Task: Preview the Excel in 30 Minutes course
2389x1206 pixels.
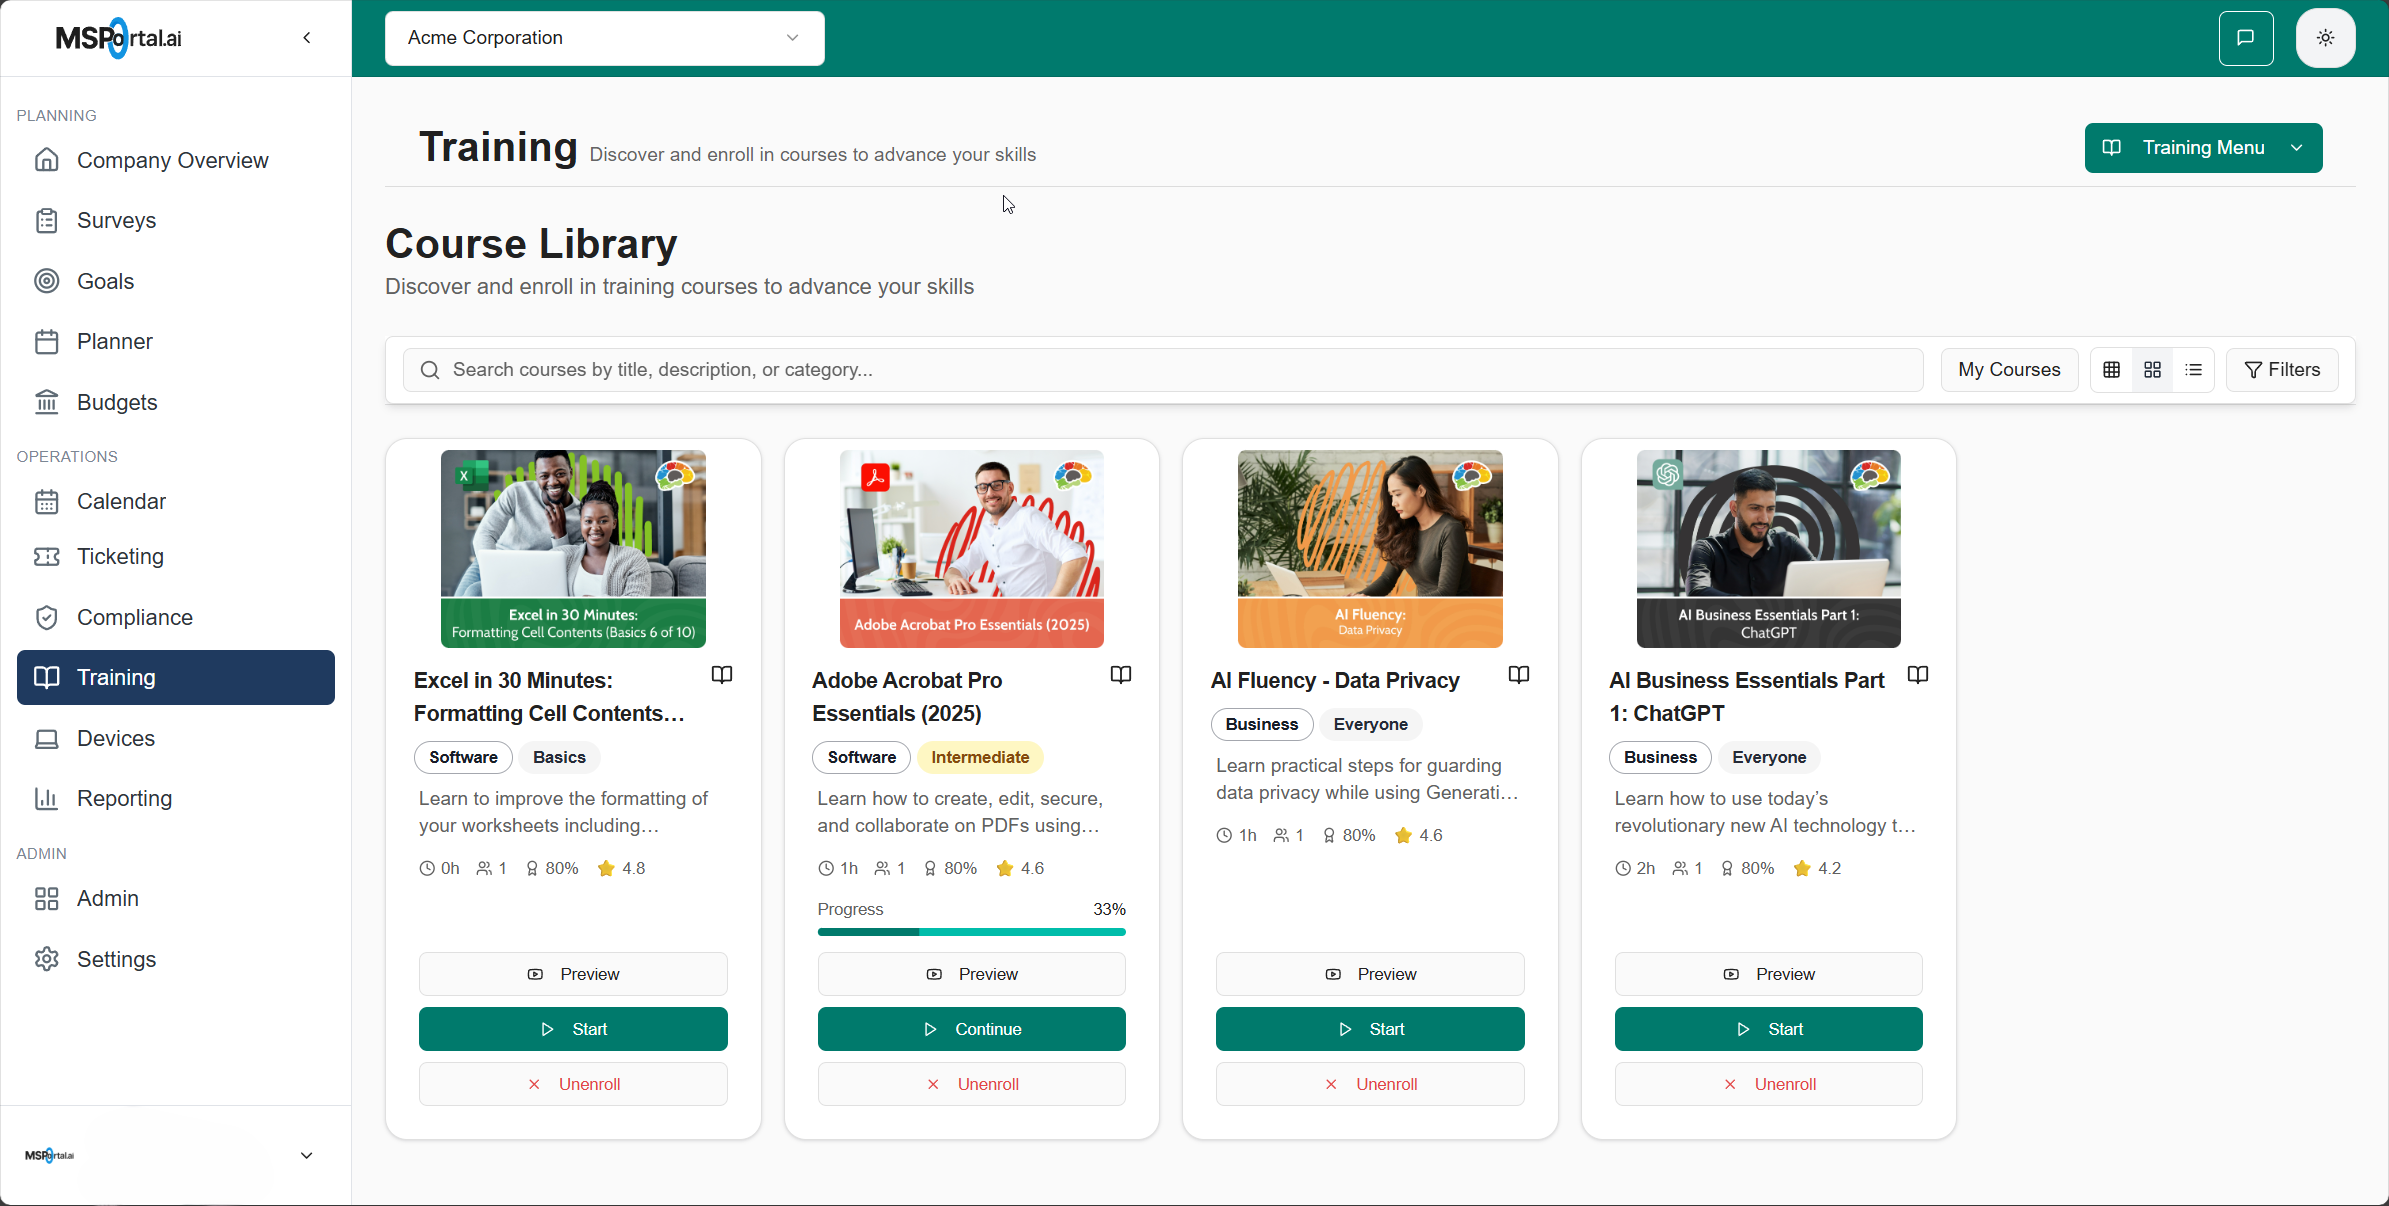Action: click(x=573, y=974)
